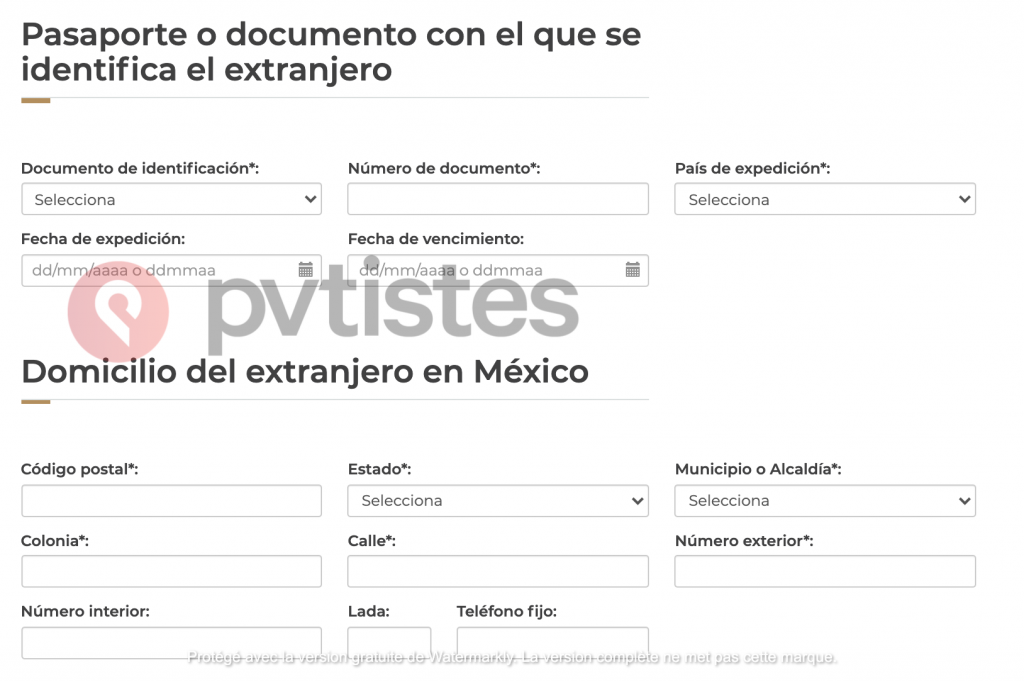Click the Watermarkly notice text at the bottom
Screen dimensions: 1024x682
click(x=512, y=659)
